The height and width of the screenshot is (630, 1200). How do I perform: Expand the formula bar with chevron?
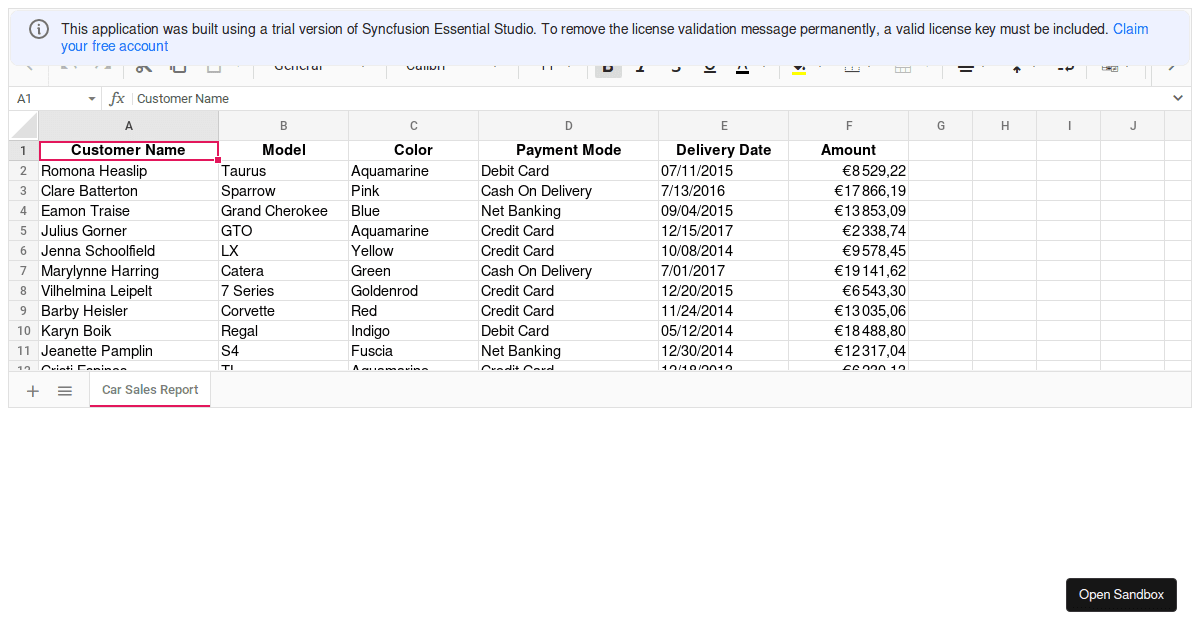click(1177, 99)
